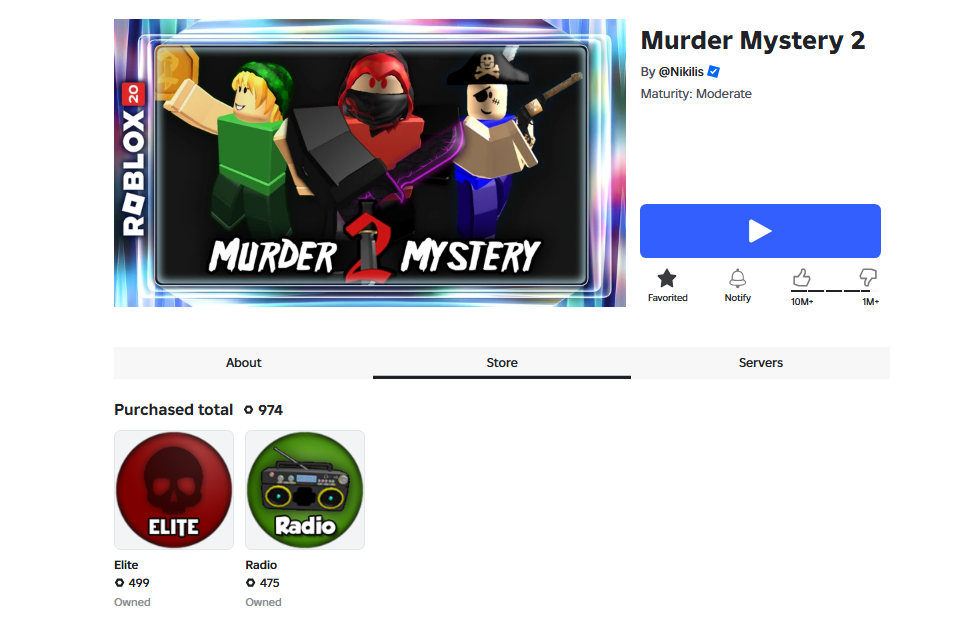Image resolution: width=966 pixels, height=628 pixels.
Task: Click the Elite pass name link
Action: click(x=126, y=565)
